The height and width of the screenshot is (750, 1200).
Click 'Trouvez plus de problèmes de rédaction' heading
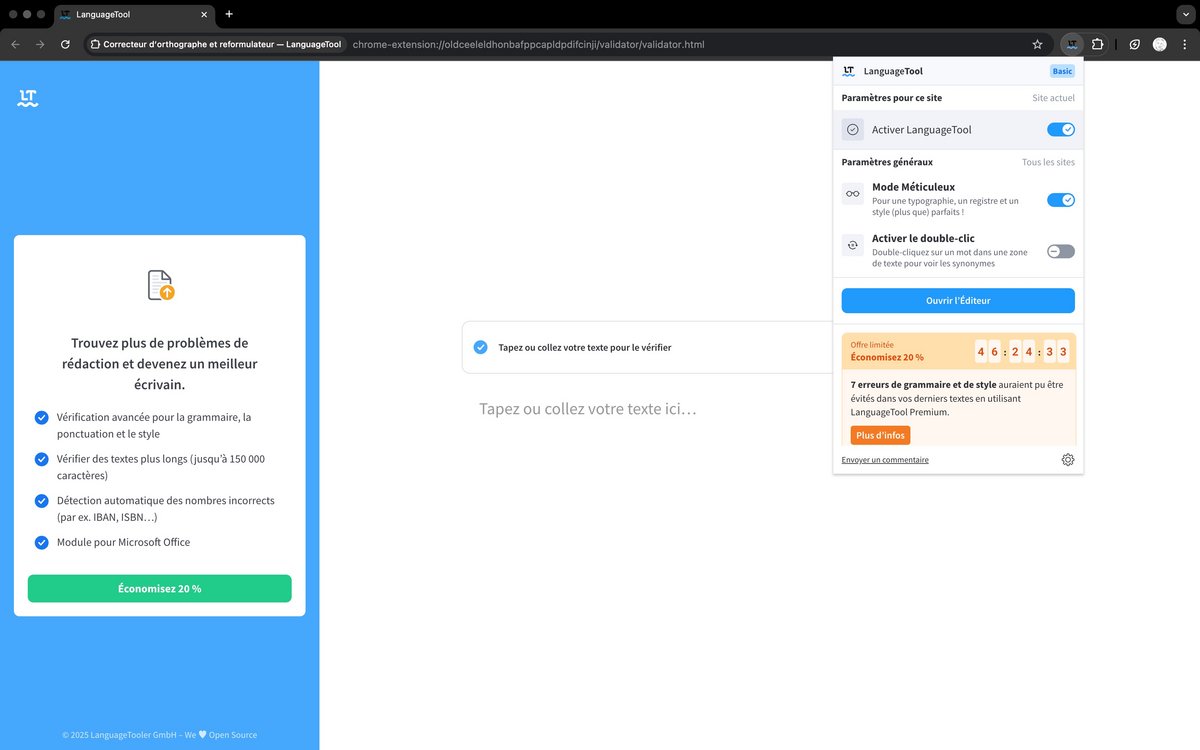pyautogui.click(x=160, y=363)
